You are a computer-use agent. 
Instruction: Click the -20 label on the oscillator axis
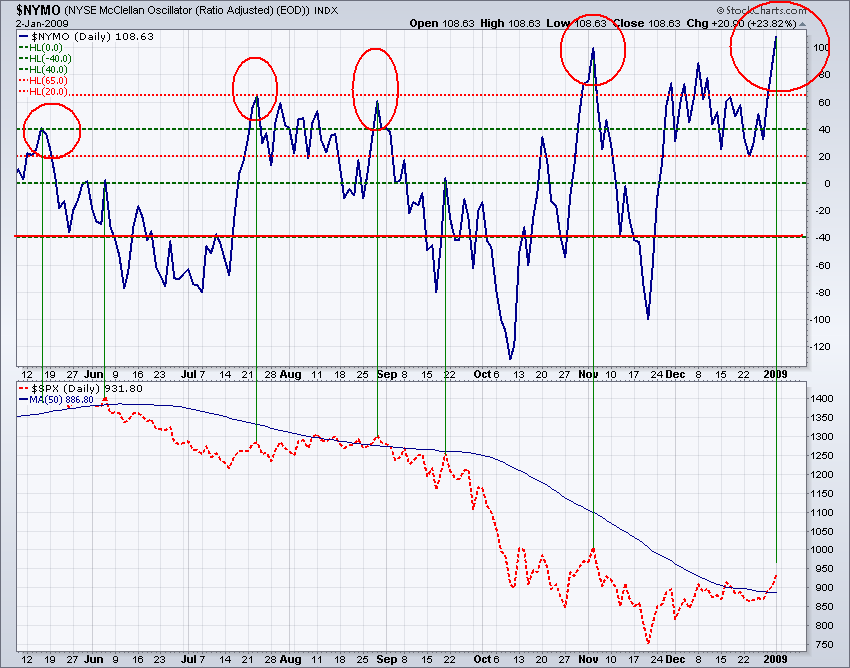[822, 211]
